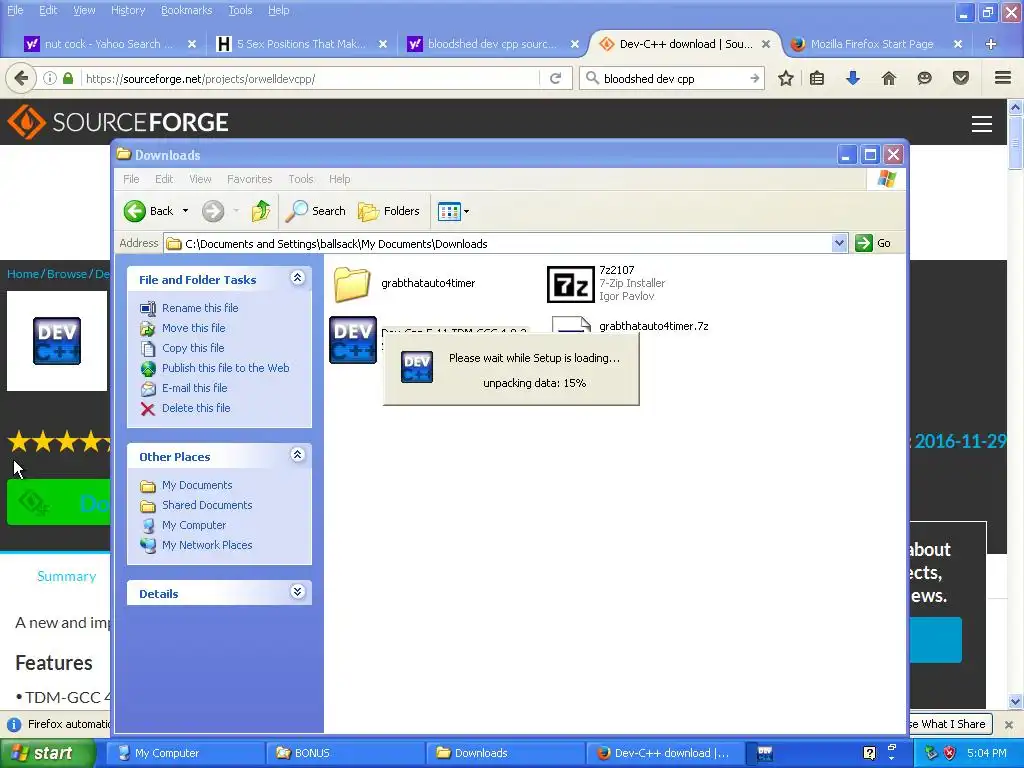Open the Firefox Bookmarks menu
This screenshot has height=768, width=1024.
[x=186, y=10]
